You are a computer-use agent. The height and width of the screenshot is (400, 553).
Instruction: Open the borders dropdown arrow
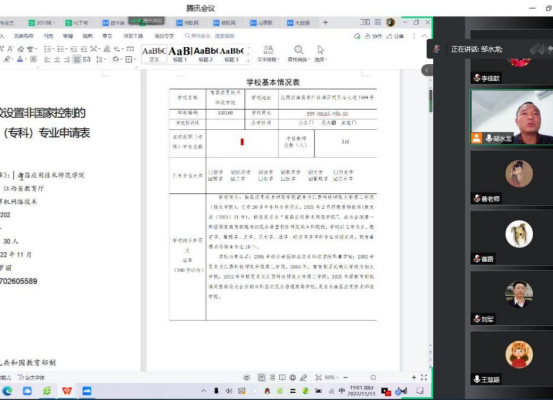134,59
